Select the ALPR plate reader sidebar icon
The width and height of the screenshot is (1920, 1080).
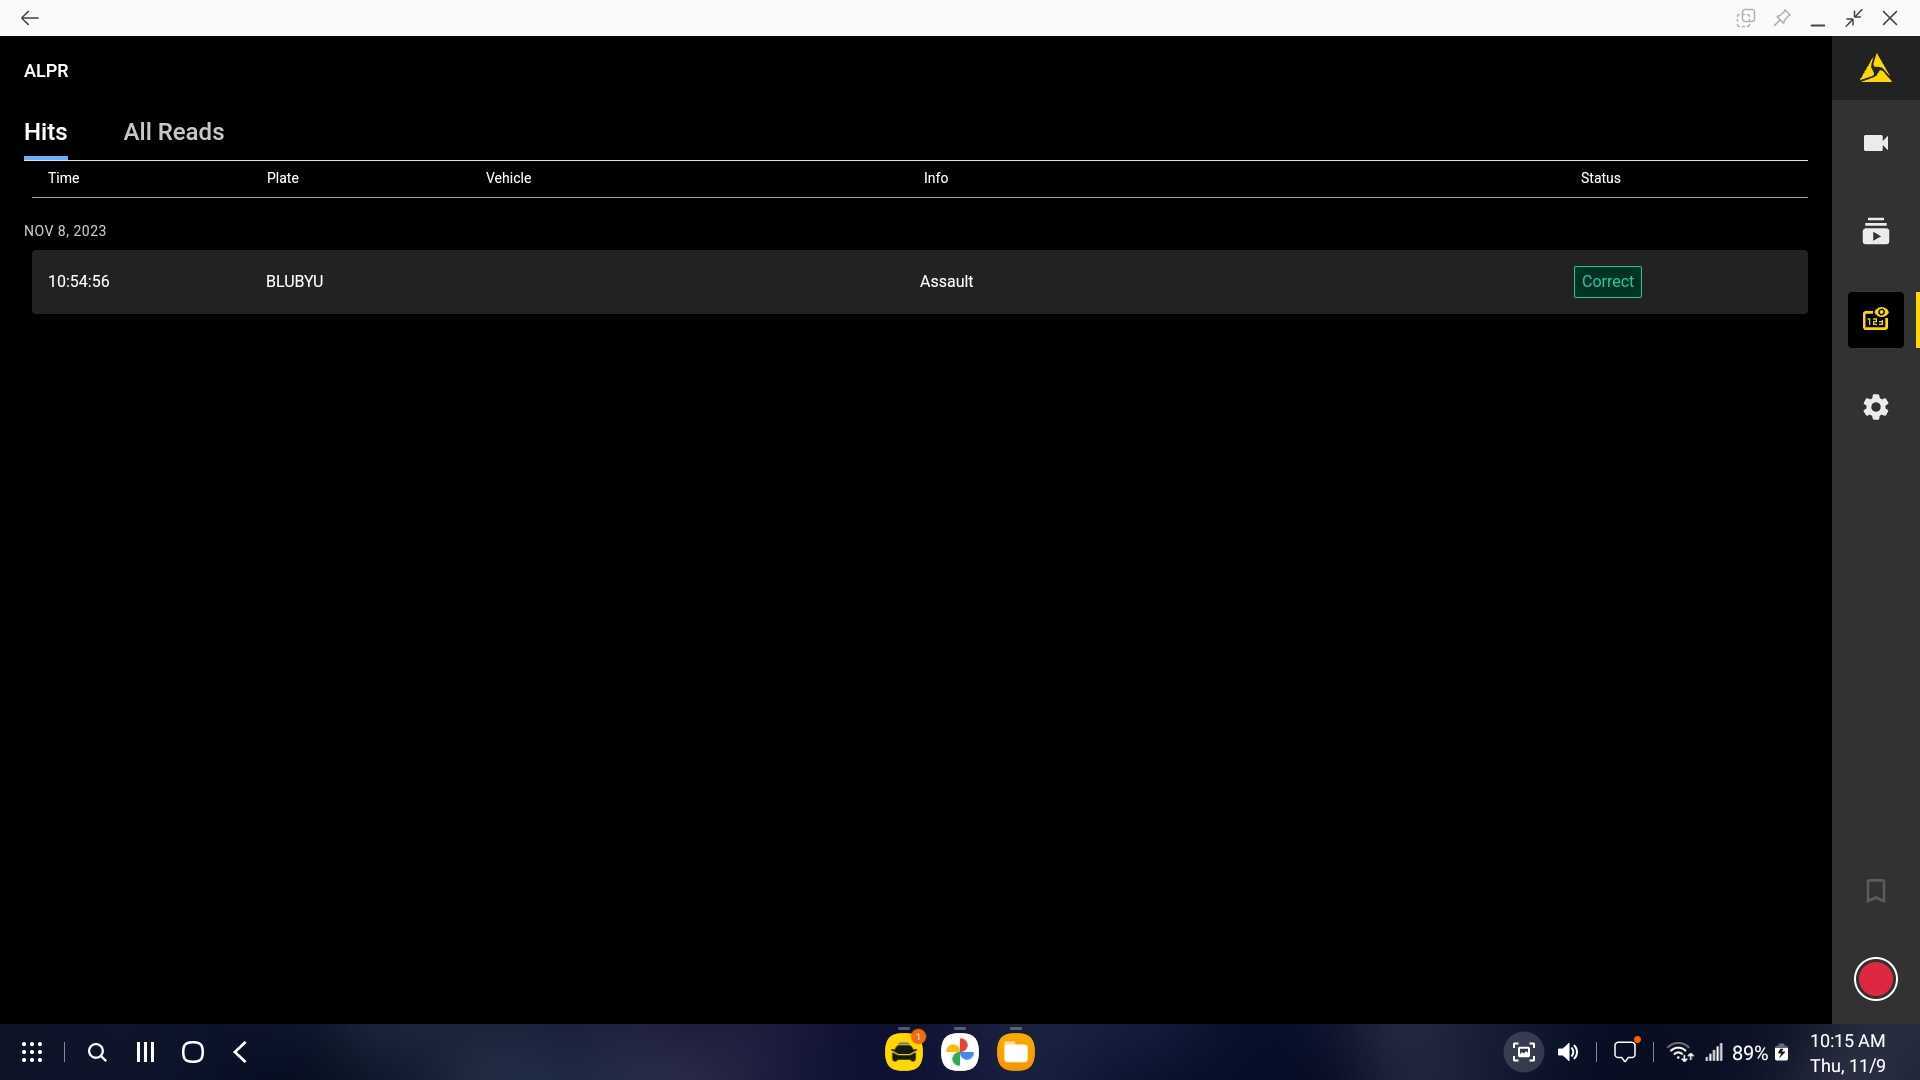[x=1875, y=320]
